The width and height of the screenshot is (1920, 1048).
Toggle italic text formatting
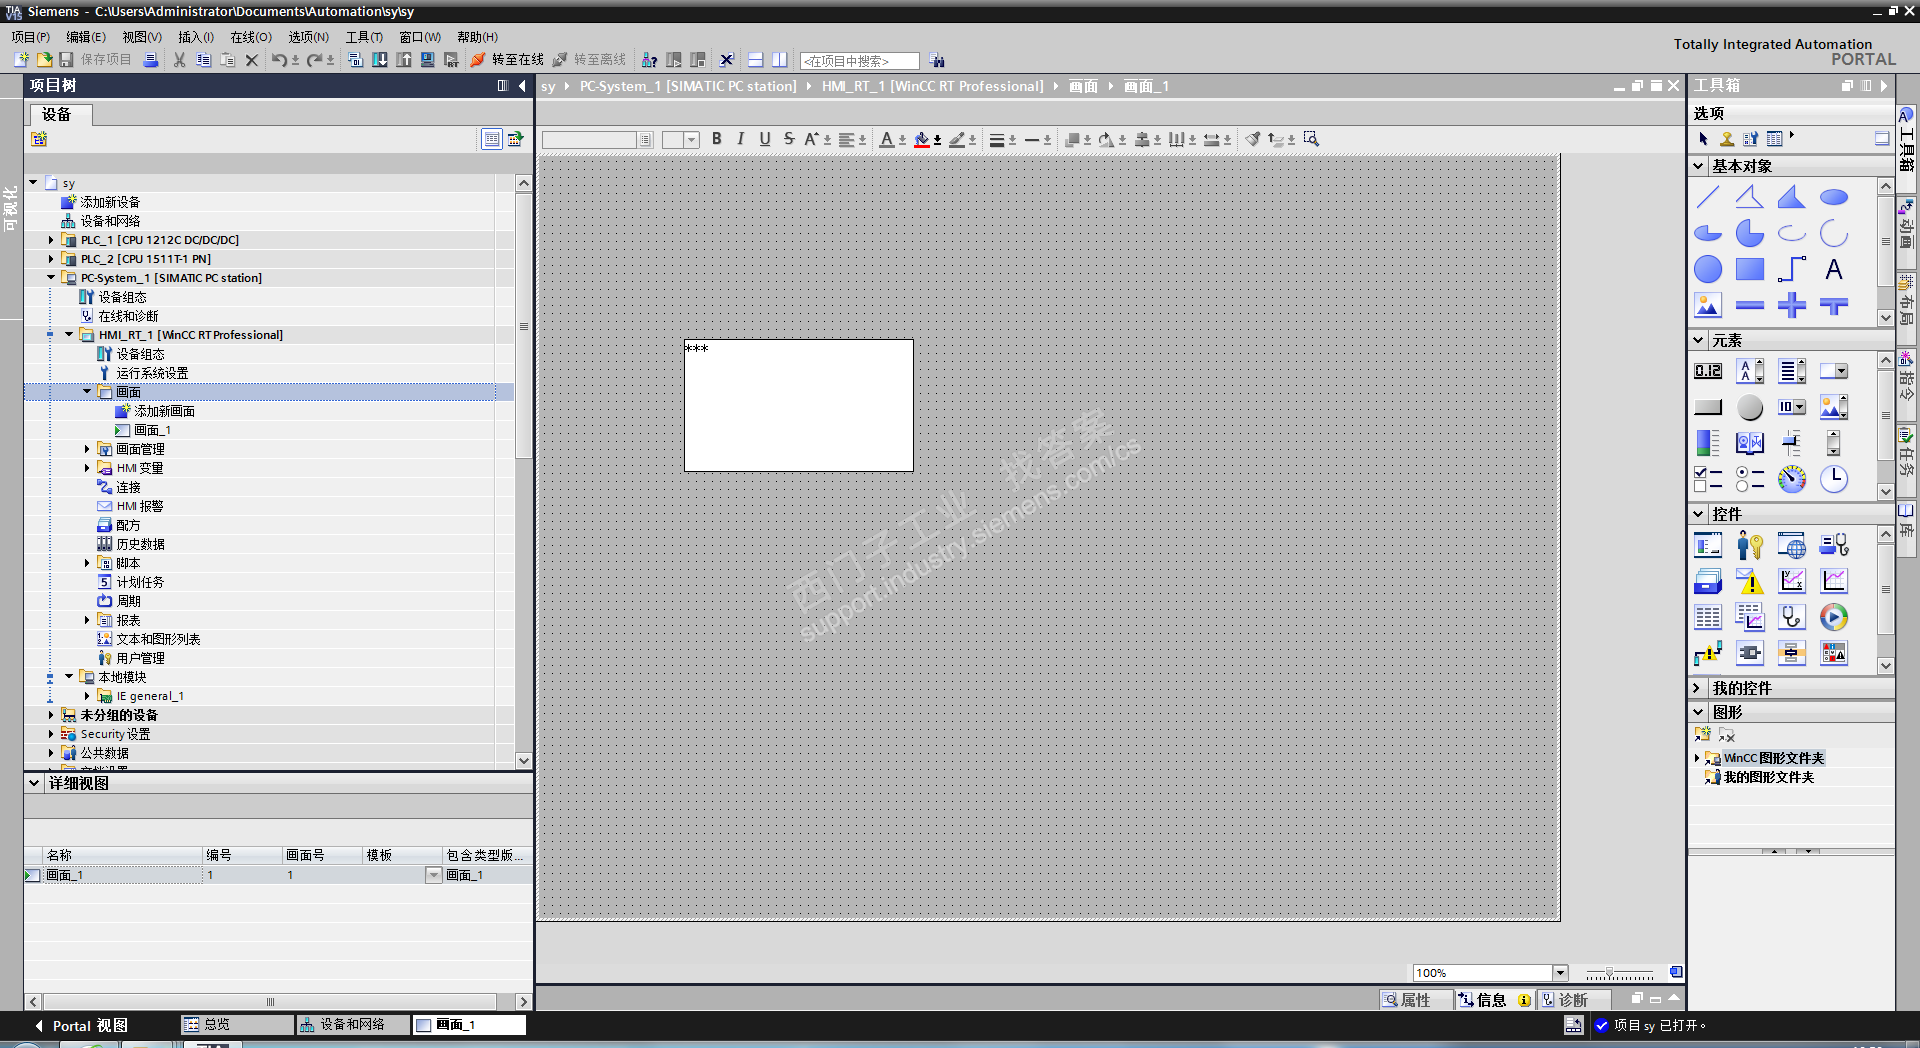(x=741, y=139)
